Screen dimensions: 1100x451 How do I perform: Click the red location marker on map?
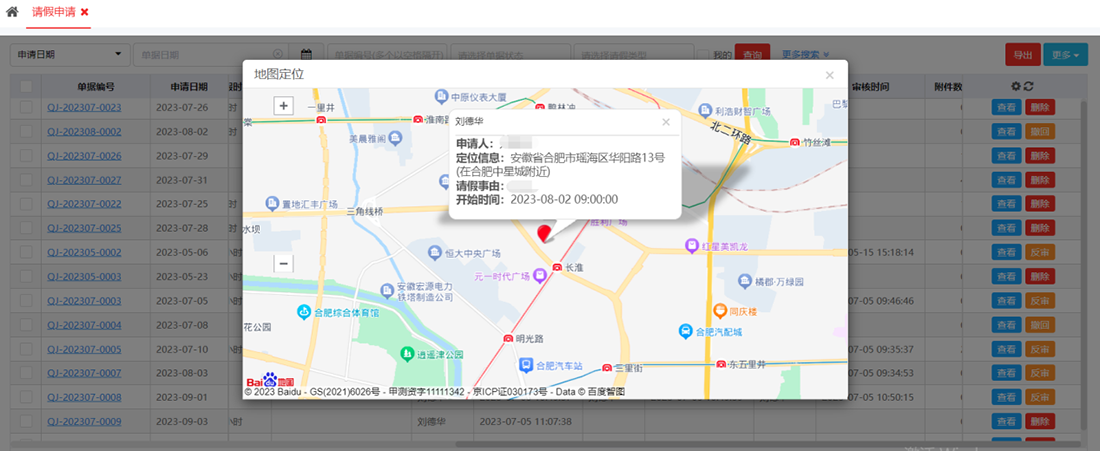point(544,234)
